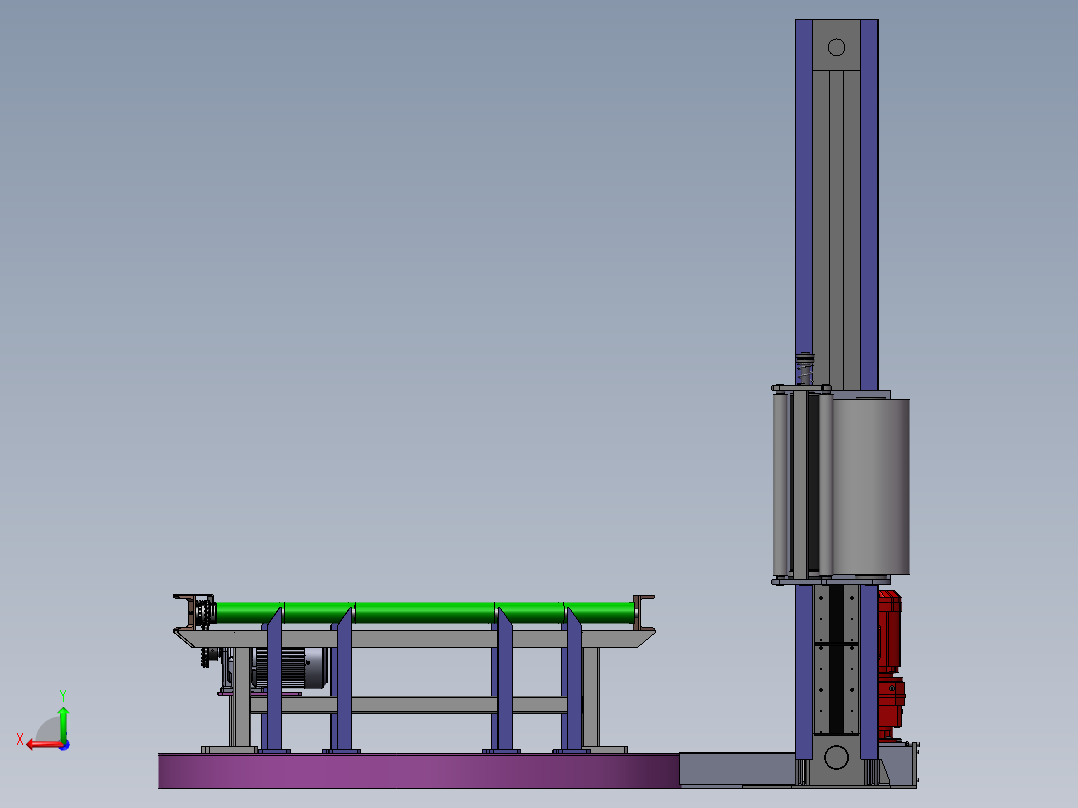Select the gray base plate beside turntable
This screenshot has width=1078, height=808.
click(737, 768)
